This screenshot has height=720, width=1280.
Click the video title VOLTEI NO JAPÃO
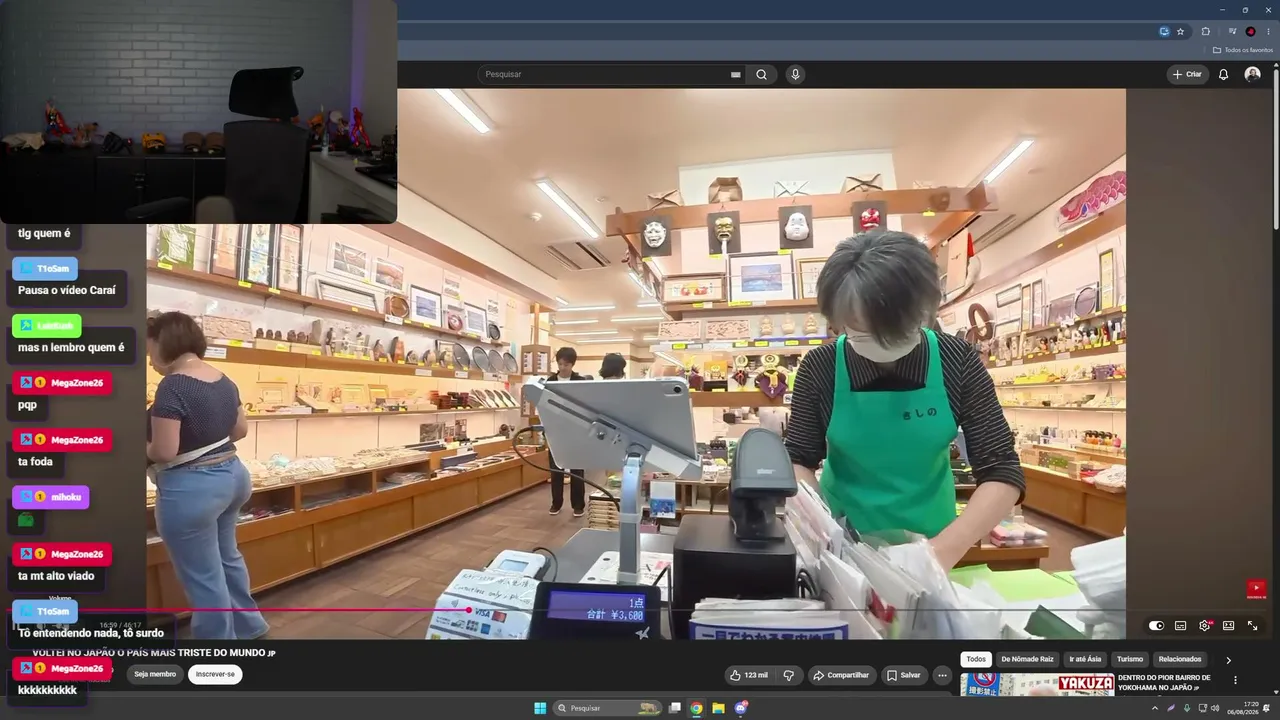154,653
